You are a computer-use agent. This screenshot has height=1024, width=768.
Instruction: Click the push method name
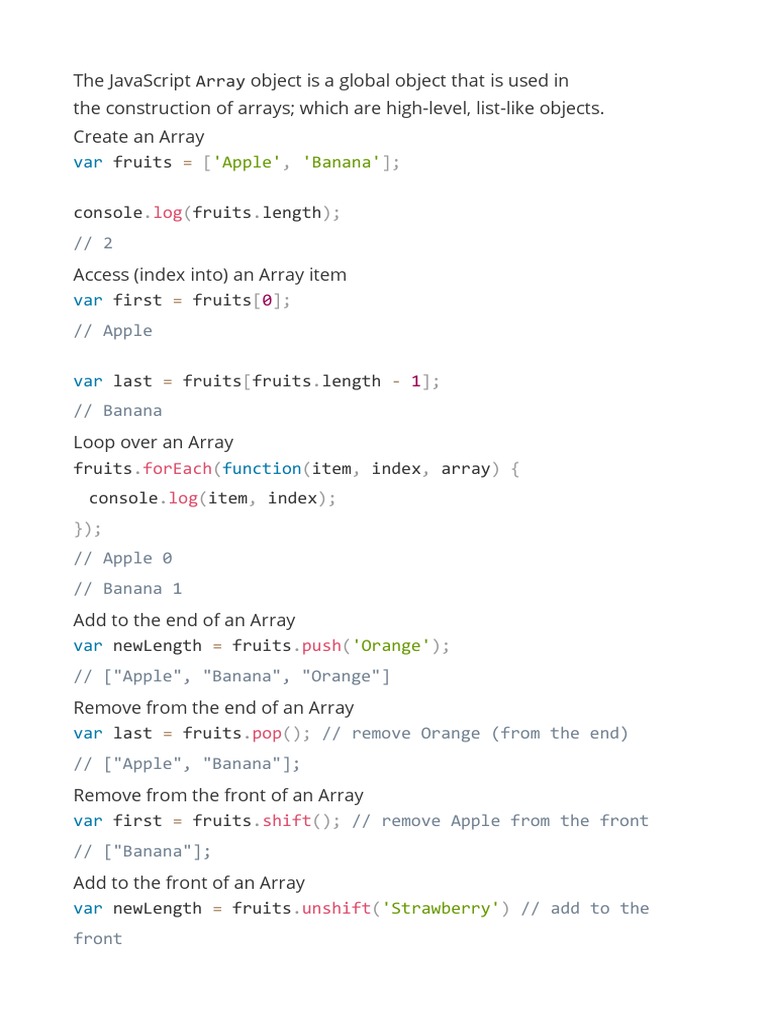coord(321,646)
